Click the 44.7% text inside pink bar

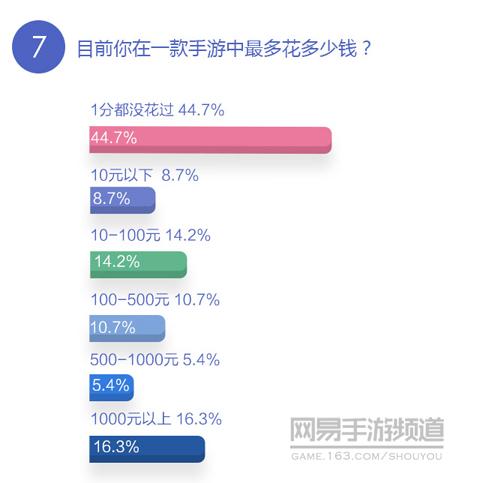(x=114, y=137)
